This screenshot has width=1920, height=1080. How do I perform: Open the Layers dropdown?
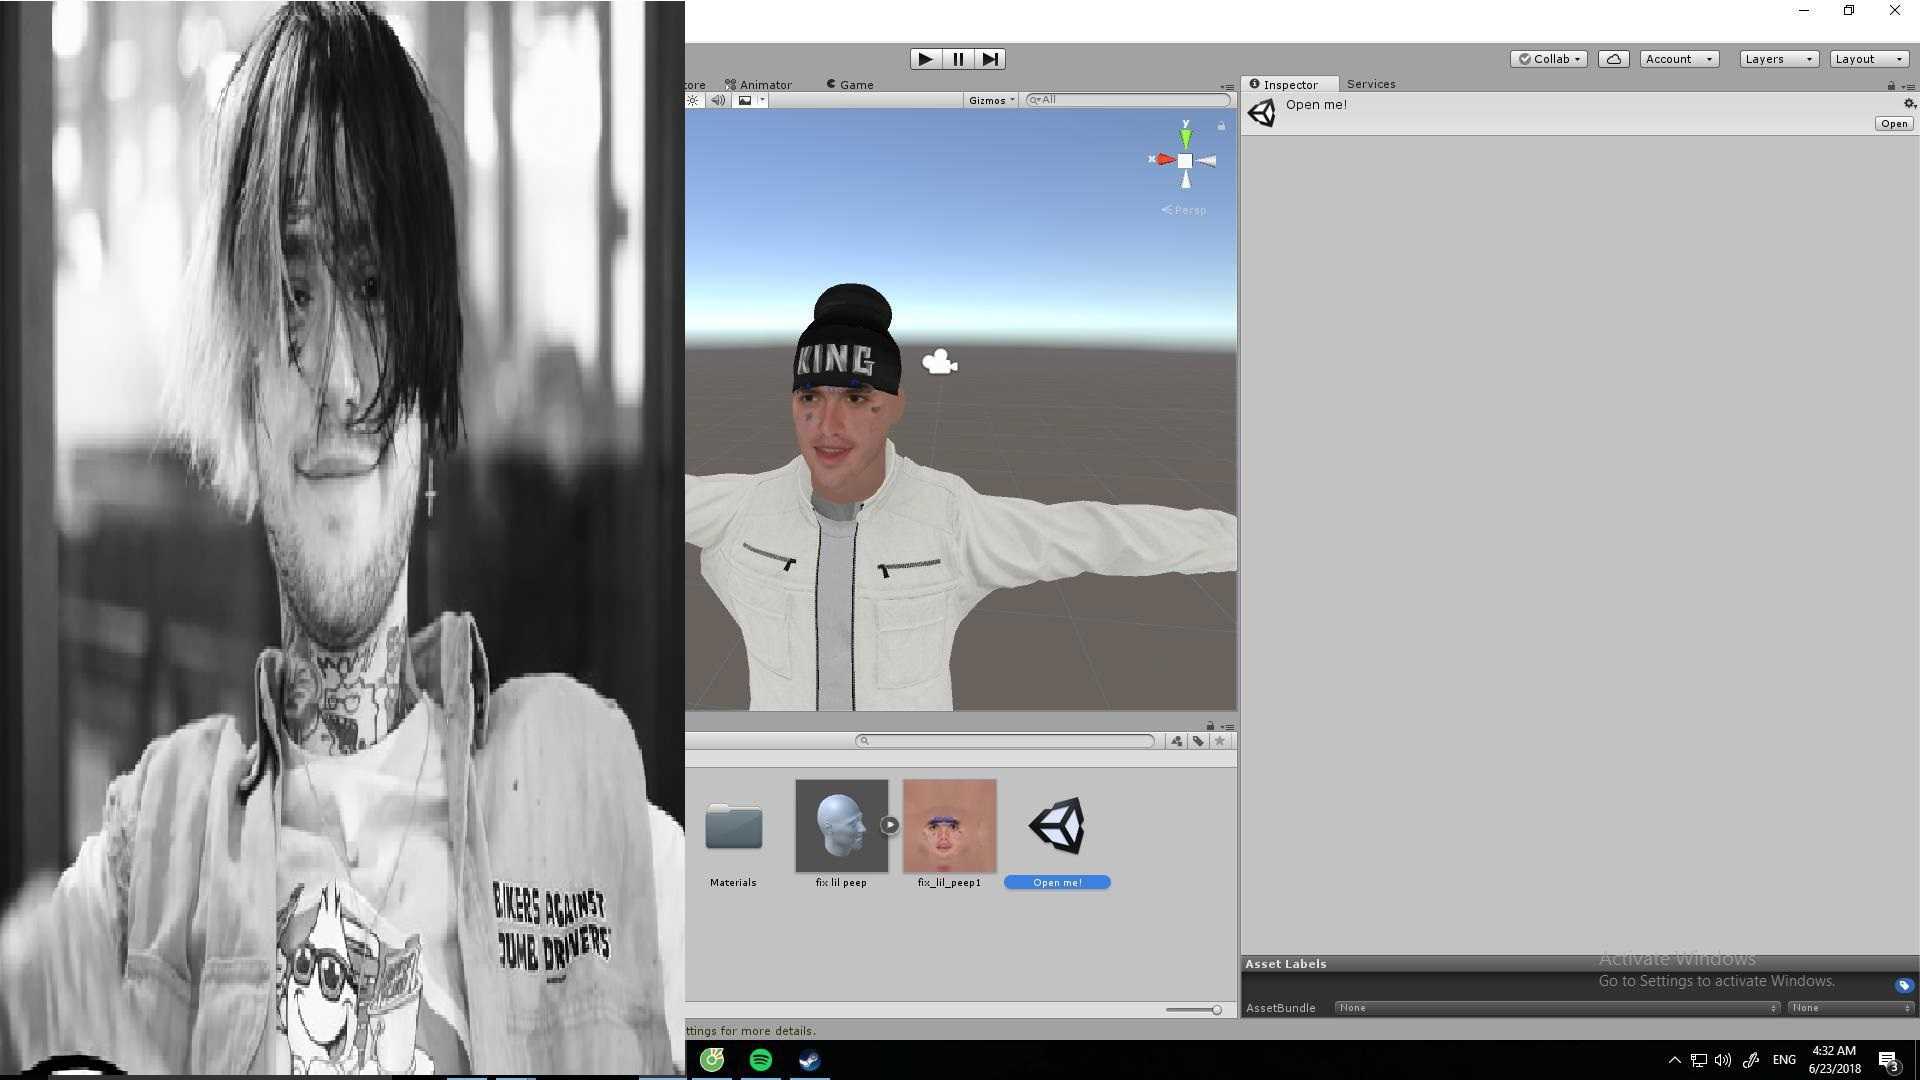coord(1778,59)
